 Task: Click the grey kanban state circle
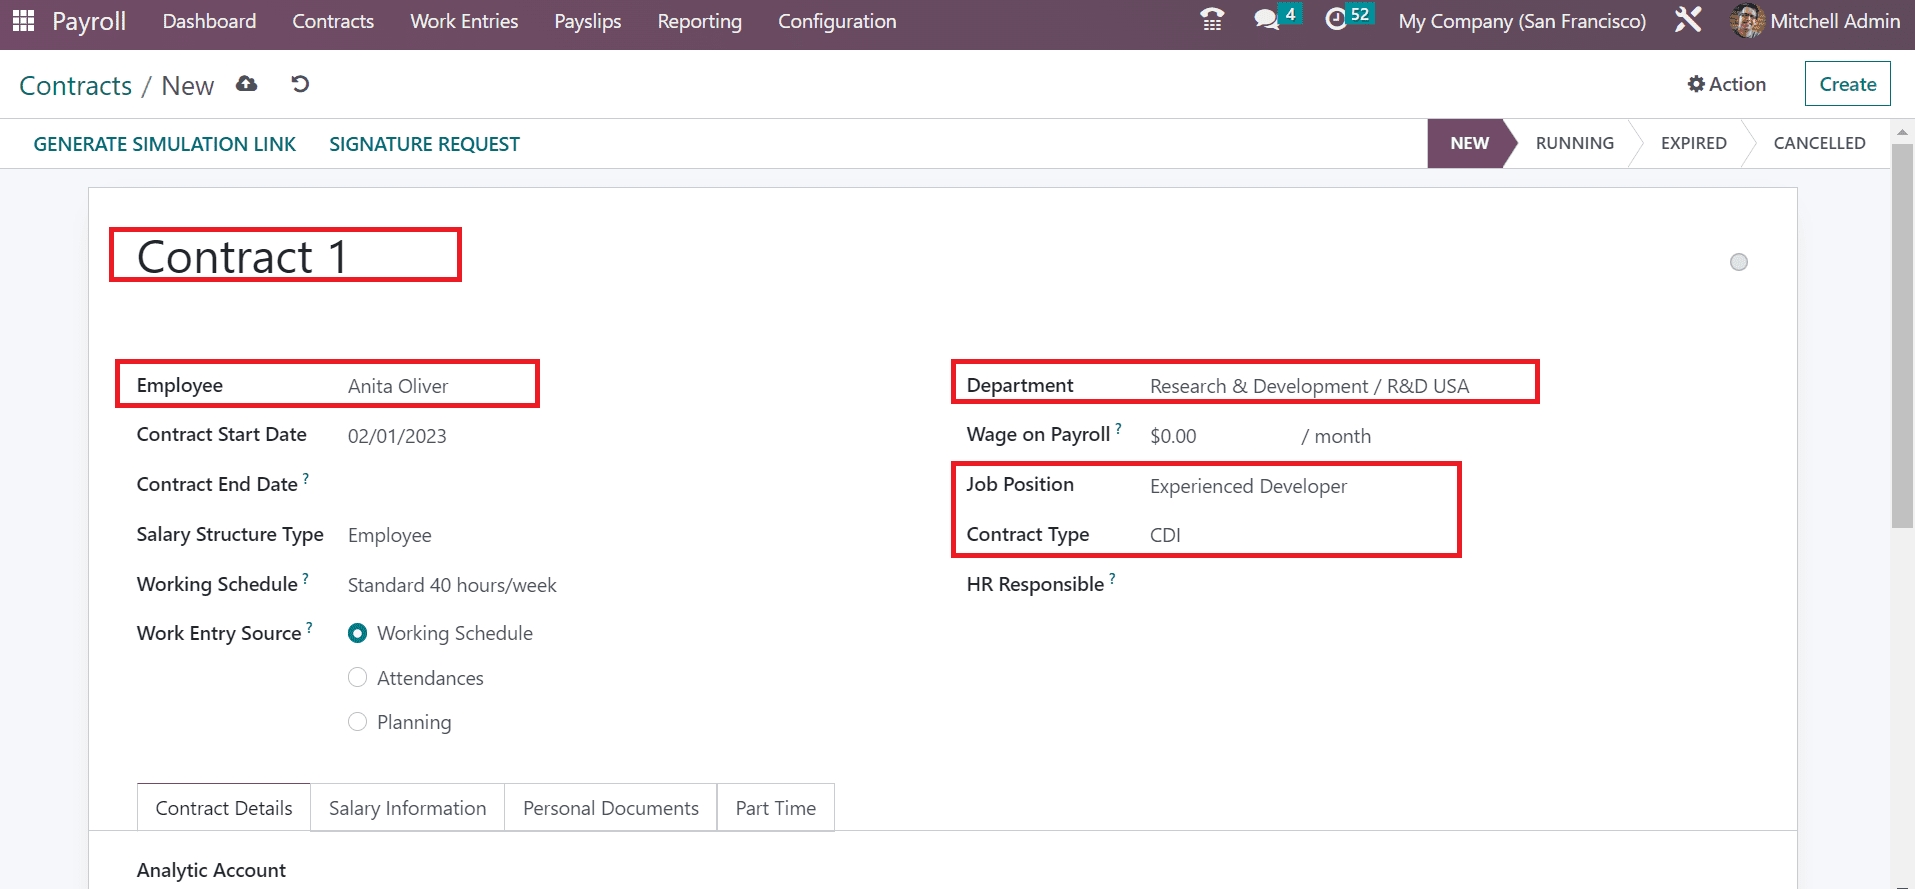[x=1739, y=262]
